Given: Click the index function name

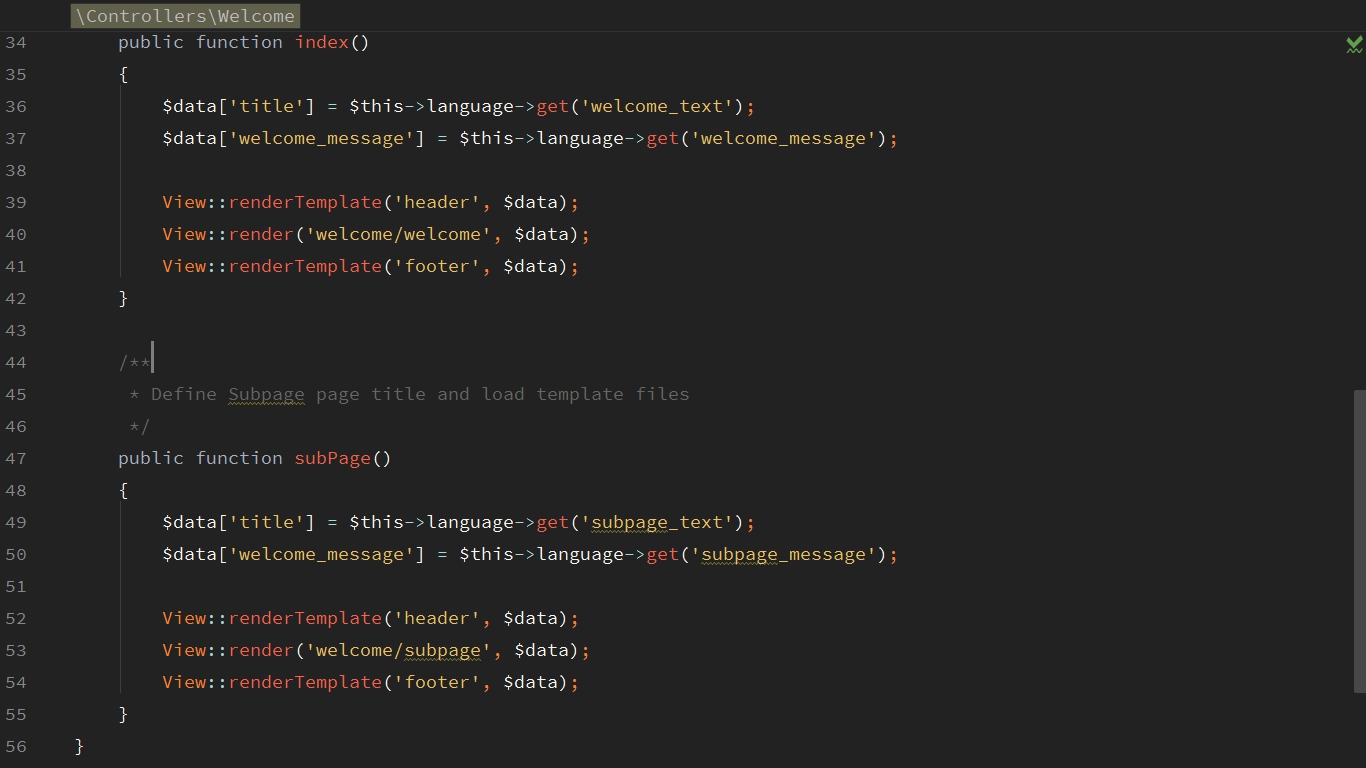Looking at the screenshot, I should pos(321,42).
